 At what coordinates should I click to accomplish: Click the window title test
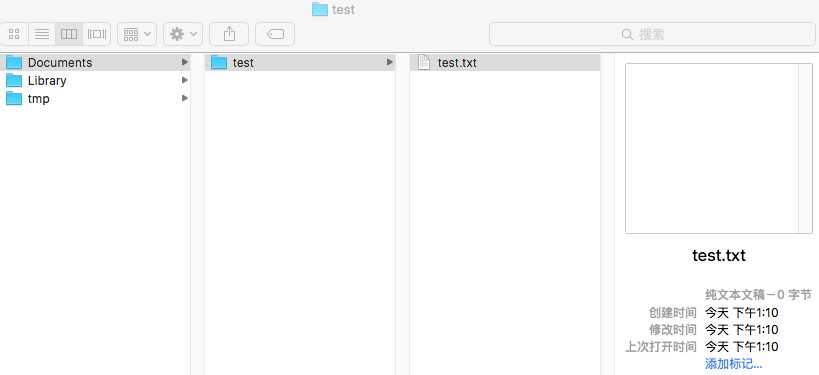tap(343, 9)
